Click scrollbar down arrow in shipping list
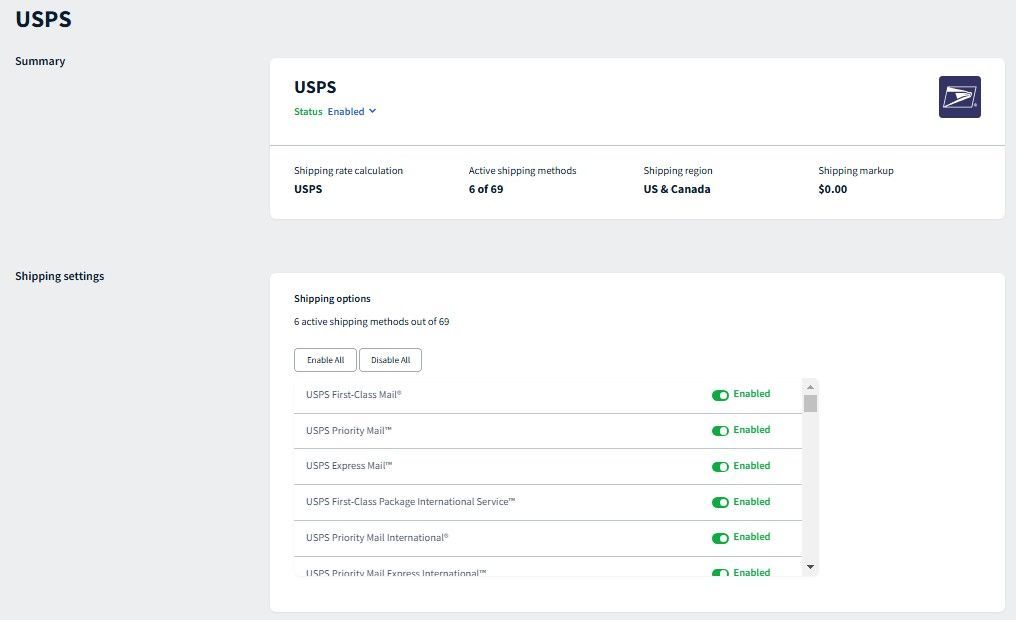This screenshot has height=620, width=1016. coord(810,567)
